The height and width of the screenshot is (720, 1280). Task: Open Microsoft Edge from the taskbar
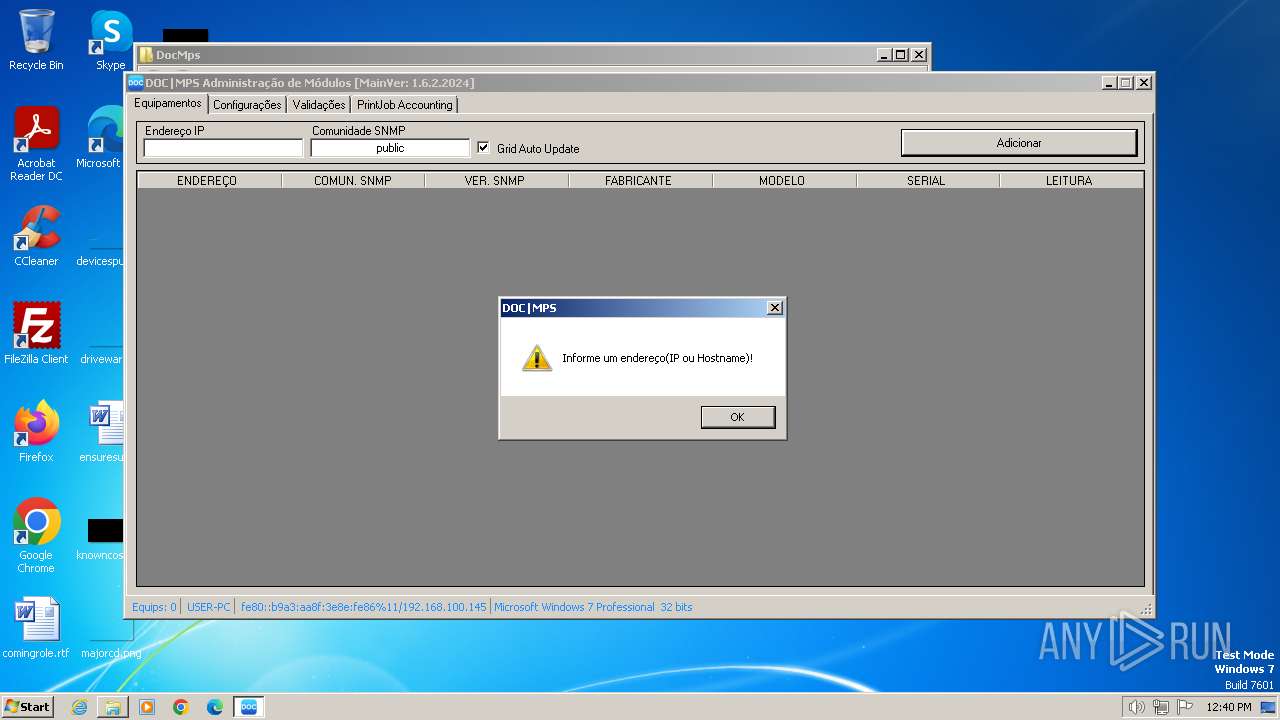click(x=215, y=707)
